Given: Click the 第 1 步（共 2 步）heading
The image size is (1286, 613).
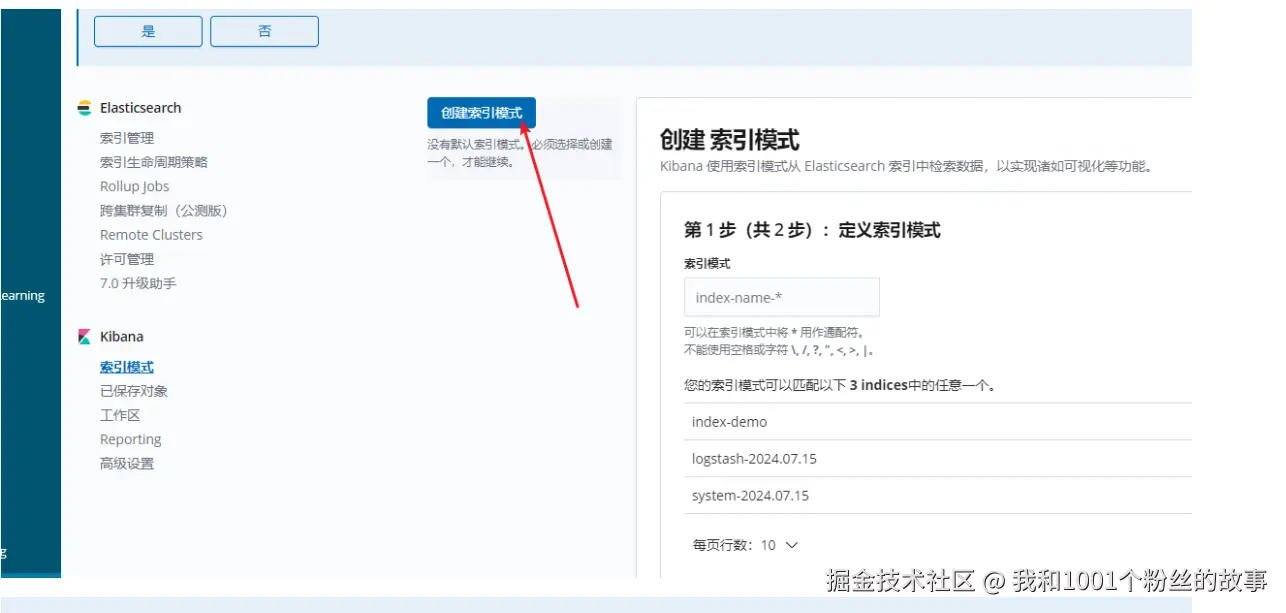Looking at the screenshot, I should [812, 230].
